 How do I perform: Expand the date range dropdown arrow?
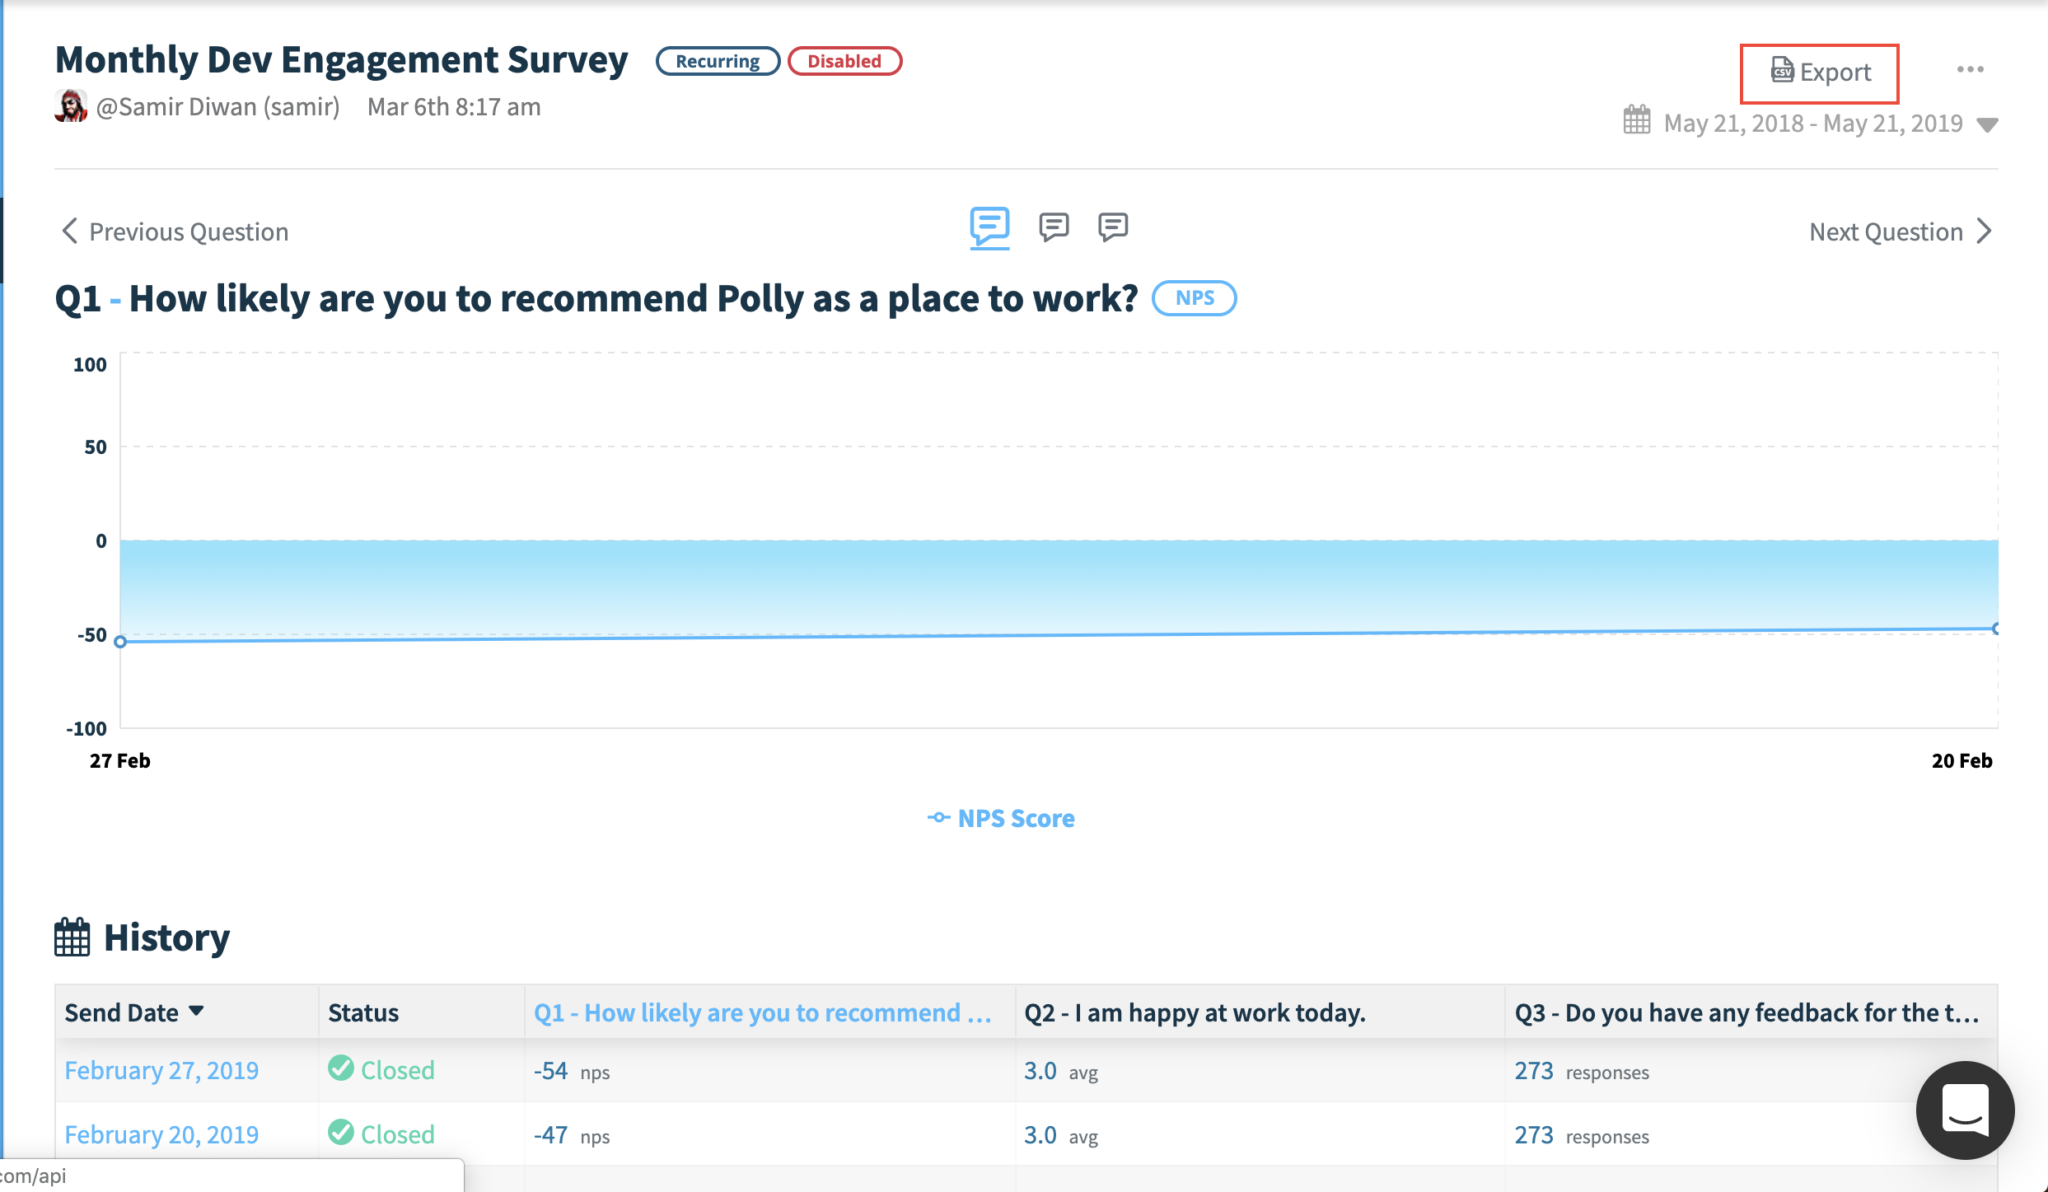point(1988,125)
